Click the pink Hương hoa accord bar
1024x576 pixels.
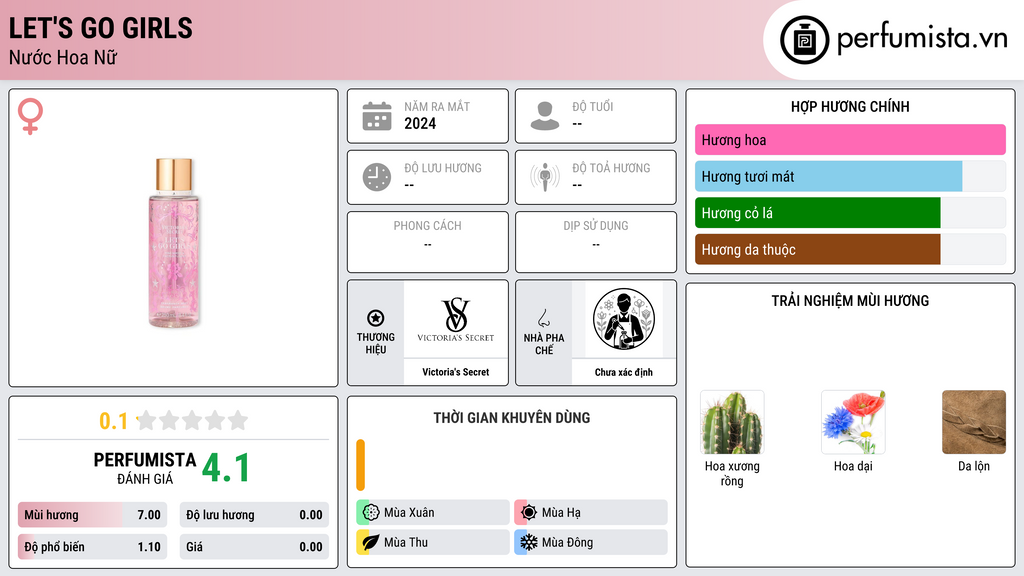850,140
